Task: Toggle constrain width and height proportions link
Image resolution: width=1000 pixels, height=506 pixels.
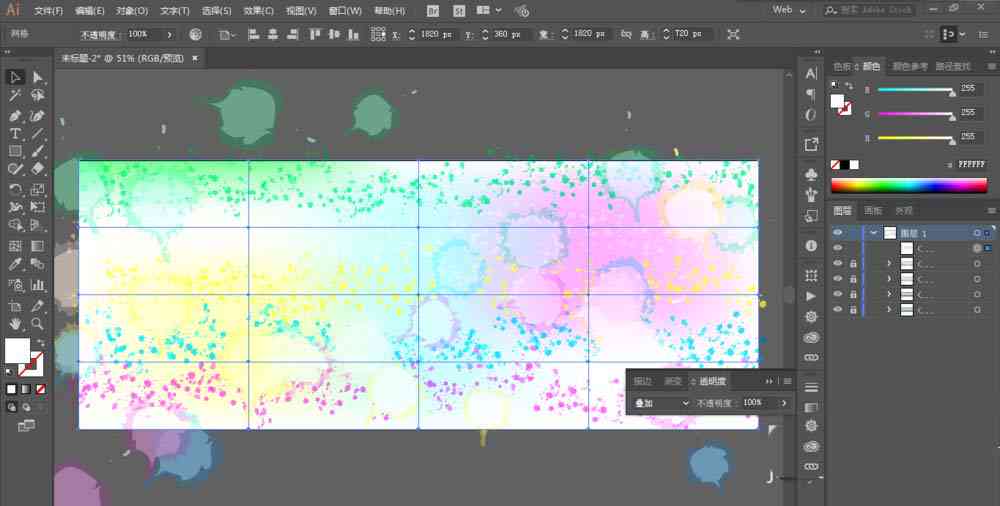Action: pos(626,34)
